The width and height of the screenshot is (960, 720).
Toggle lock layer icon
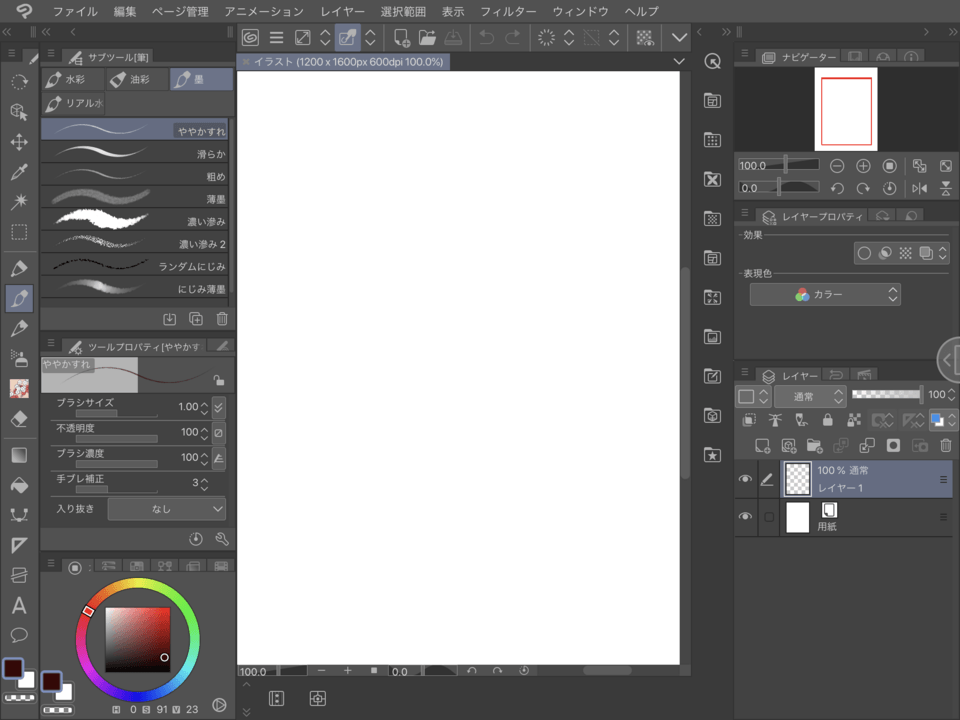click(x=828, y=419)
